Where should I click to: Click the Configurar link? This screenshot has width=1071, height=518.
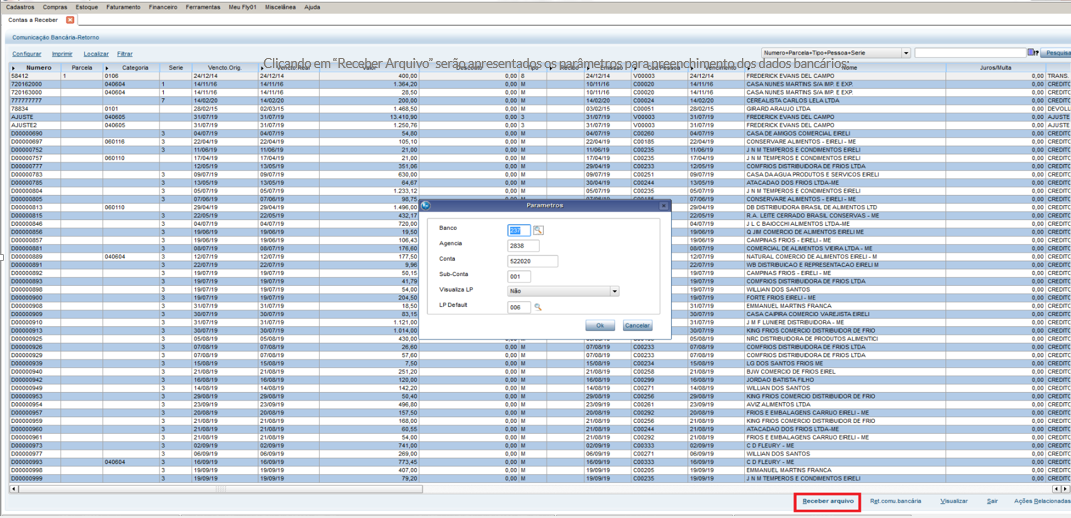point(27,53)
